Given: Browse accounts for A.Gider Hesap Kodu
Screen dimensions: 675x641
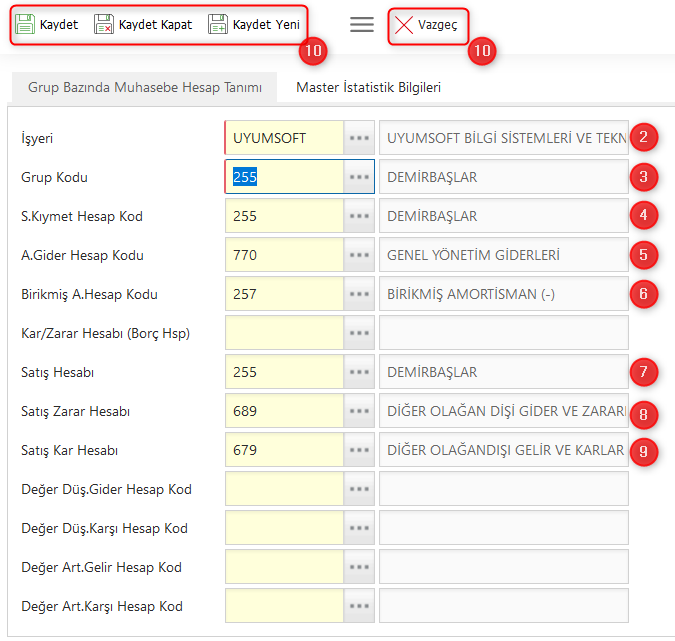Looking at the screenshot, I should [x=359, y=255].
